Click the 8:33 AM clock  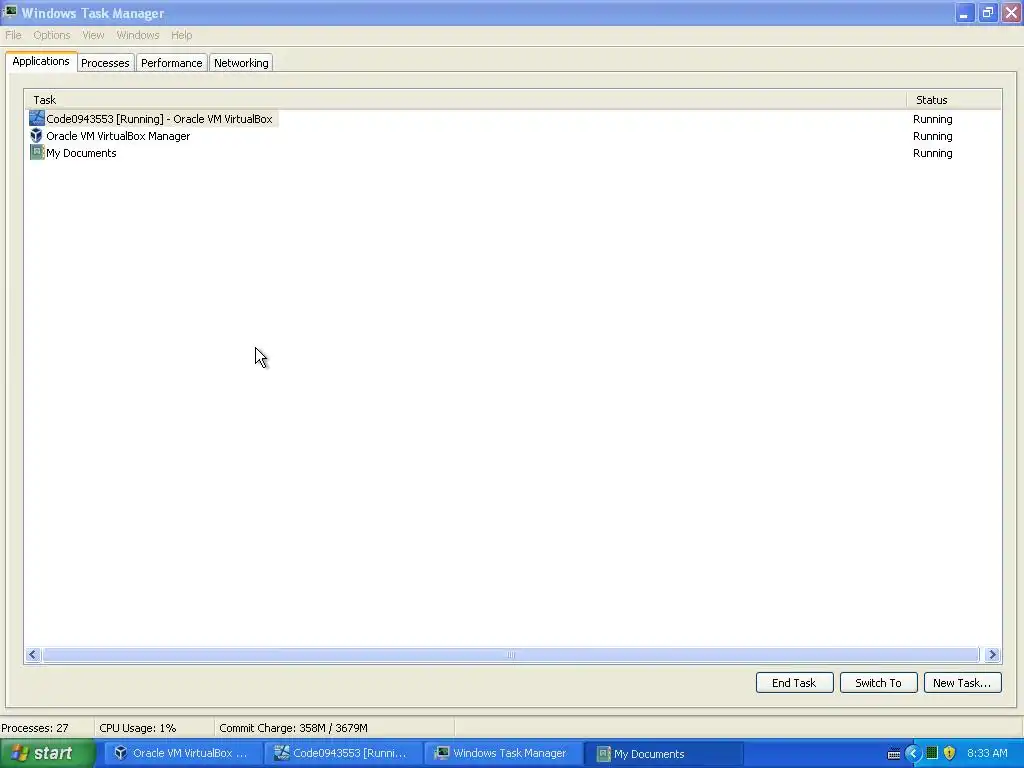coord(987,753)
